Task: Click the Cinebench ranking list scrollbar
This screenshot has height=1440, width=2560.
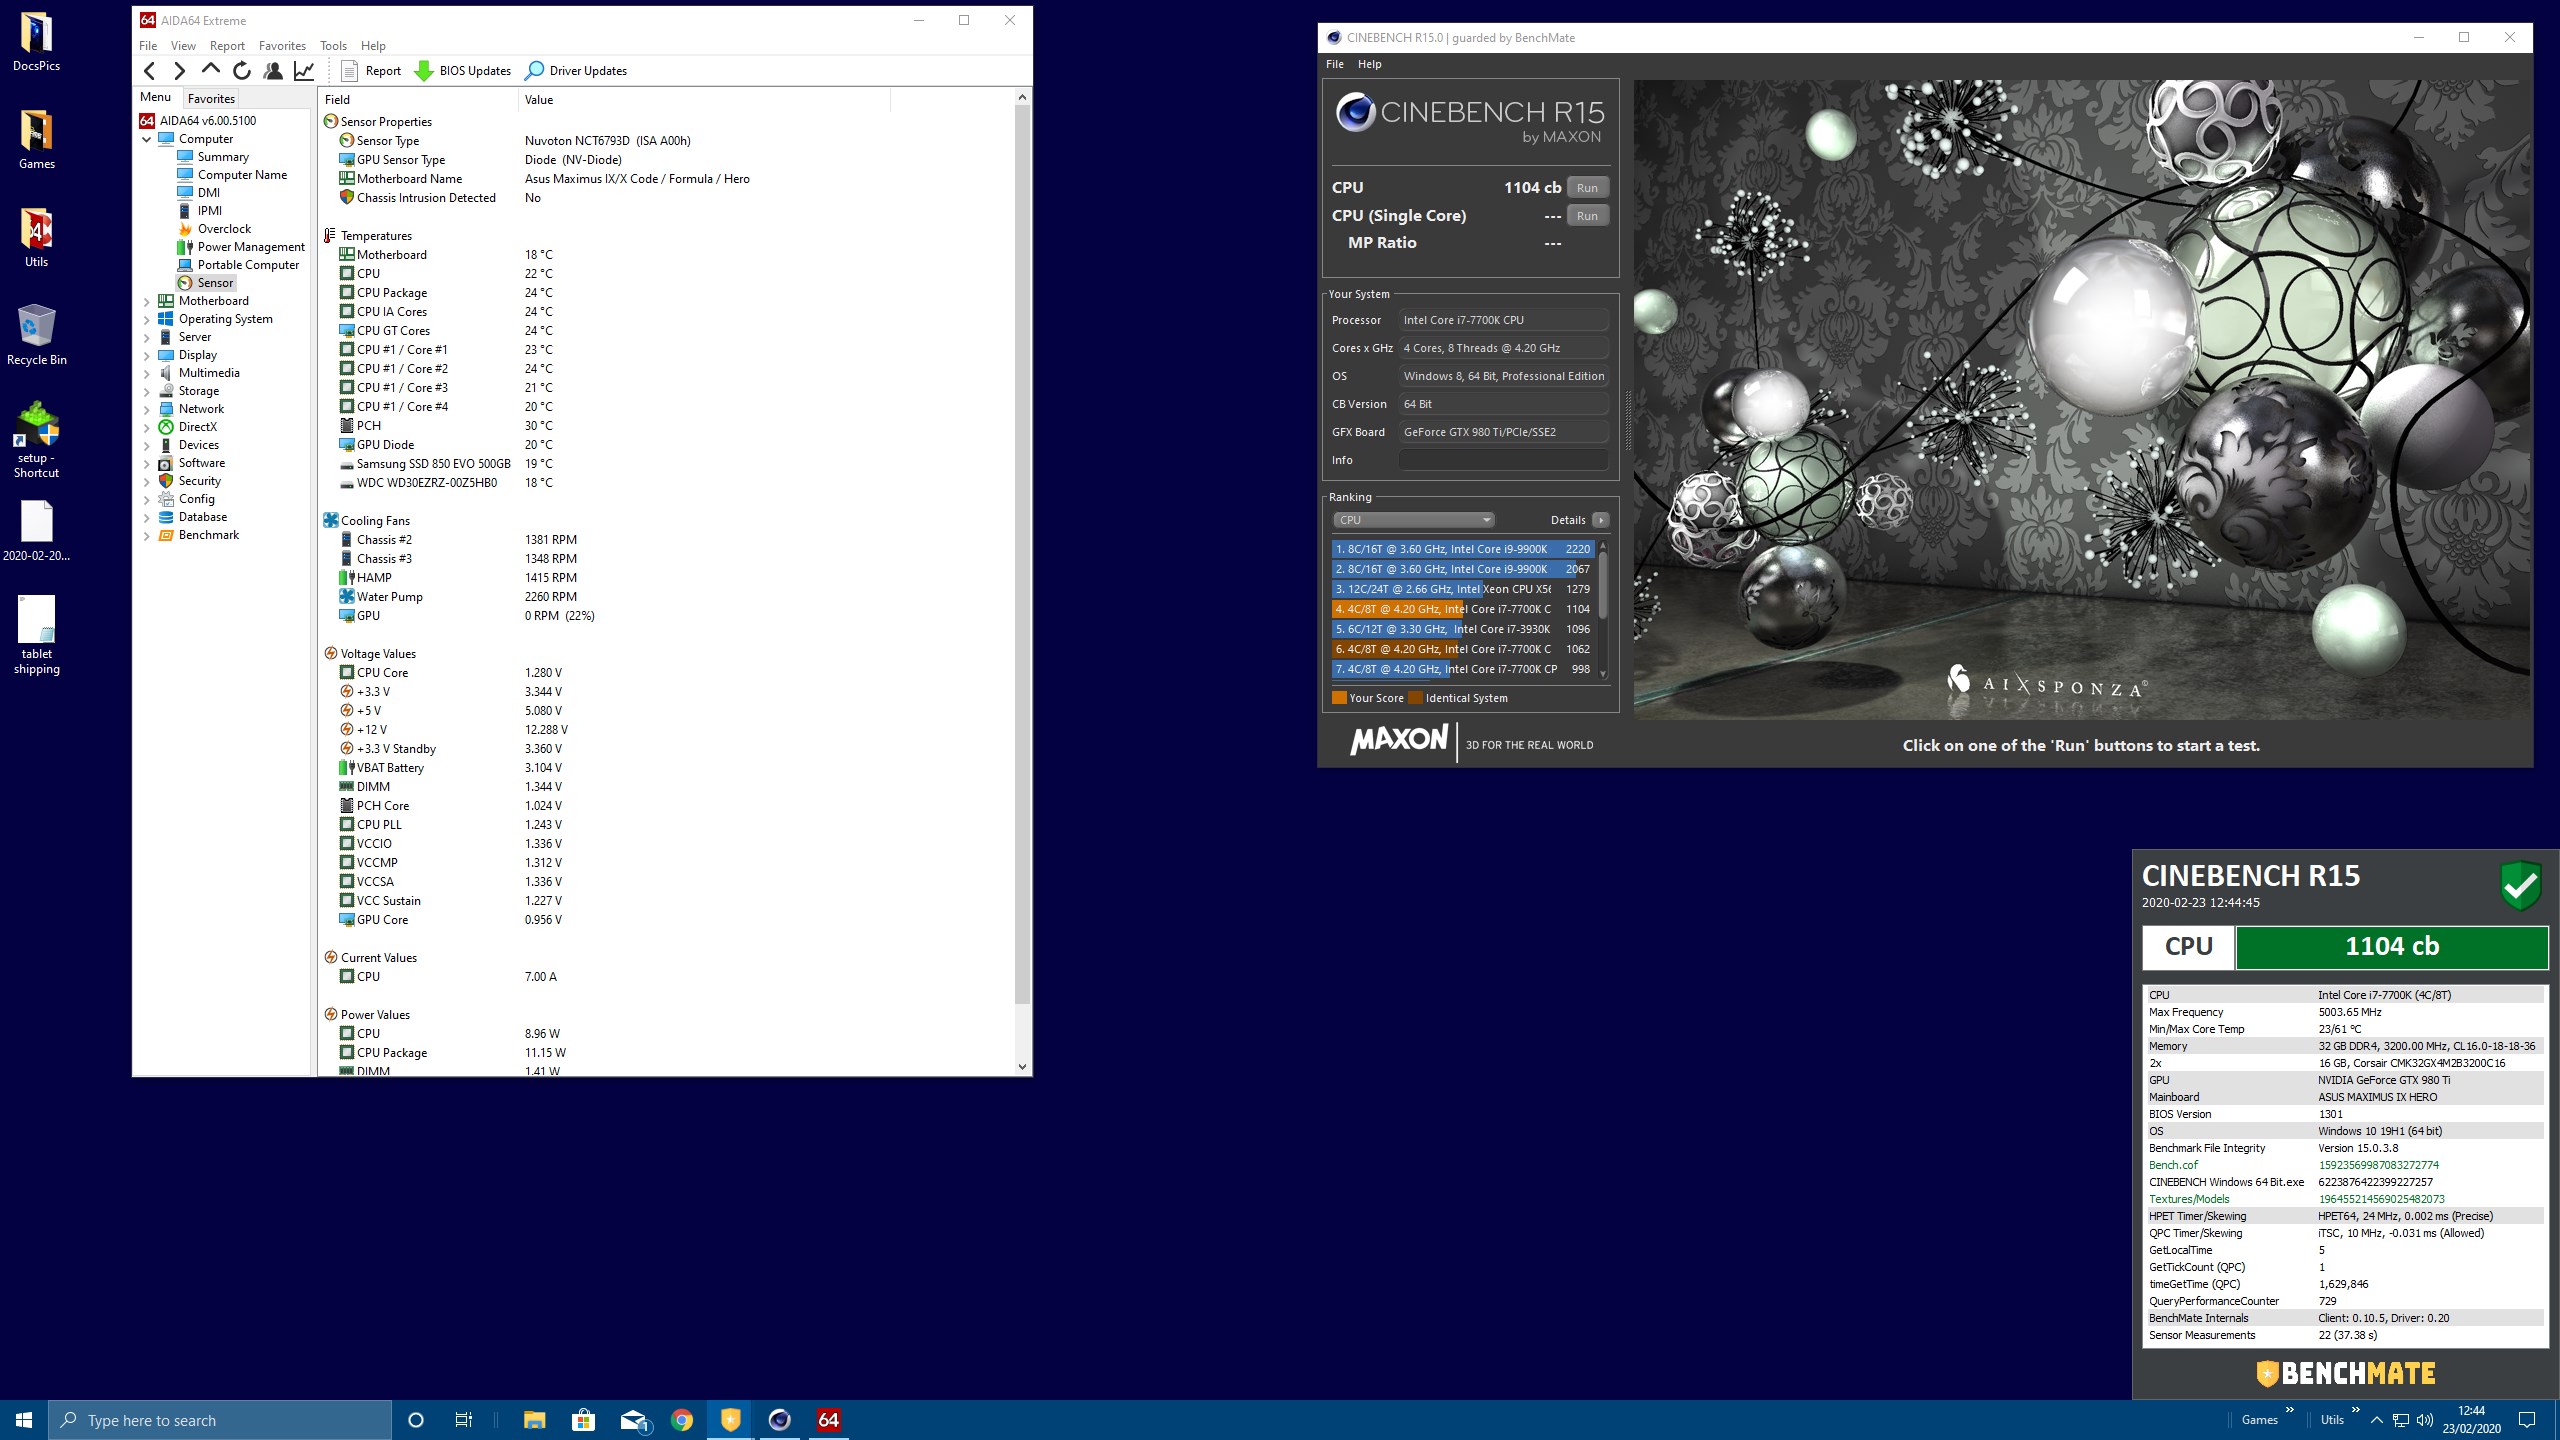Action: [x=1602, y=585]
